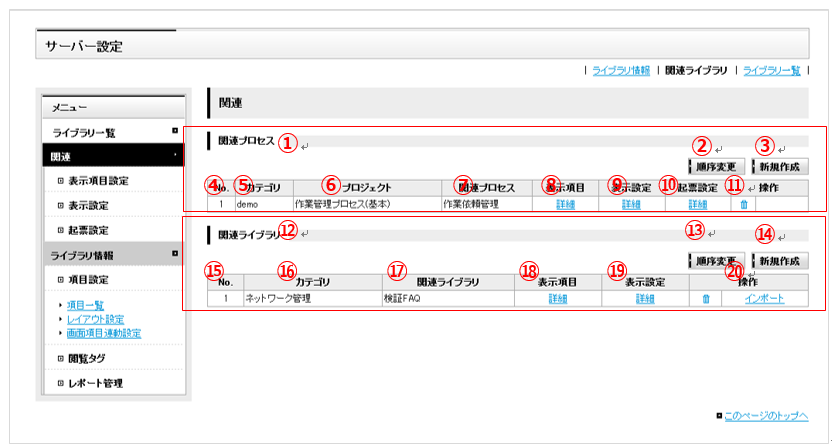Open 表示項目 詳細 link for demo row
832x447 pixels.
[566, 204]
